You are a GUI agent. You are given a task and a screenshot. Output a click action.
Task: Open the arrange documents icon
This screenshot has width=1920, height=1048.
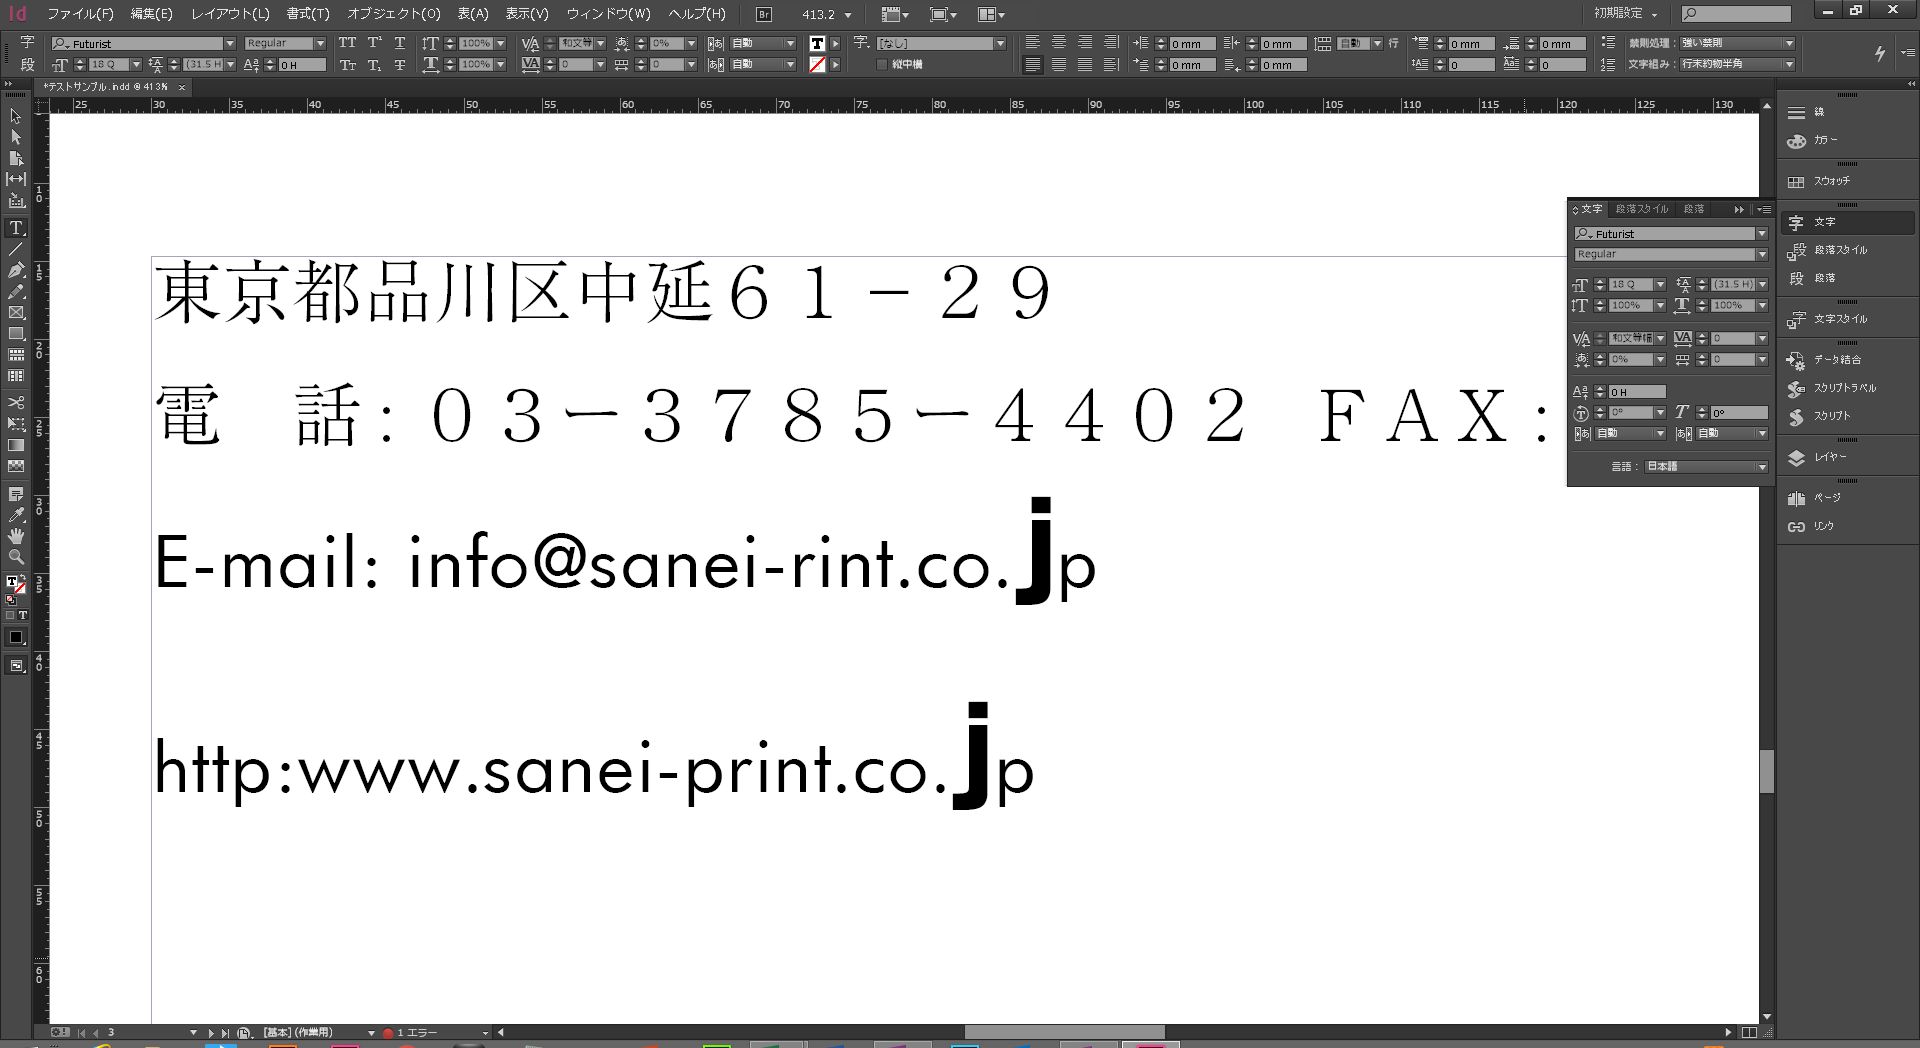[x=991, y=14]
